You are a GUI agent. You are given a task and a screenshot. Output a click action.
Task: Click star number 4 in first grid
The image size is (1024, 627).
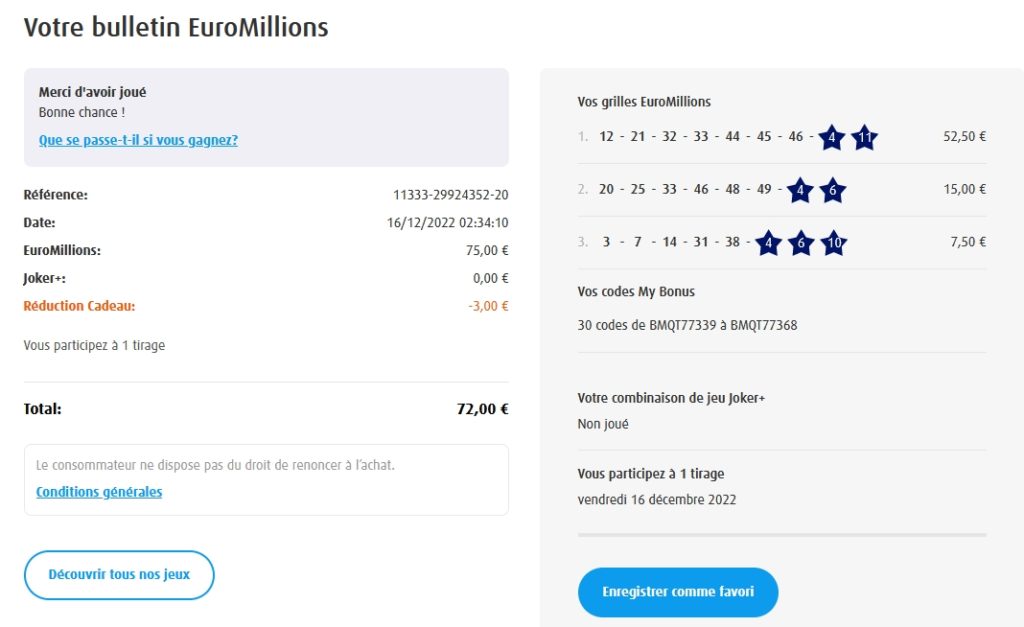(x=831, y=138)
